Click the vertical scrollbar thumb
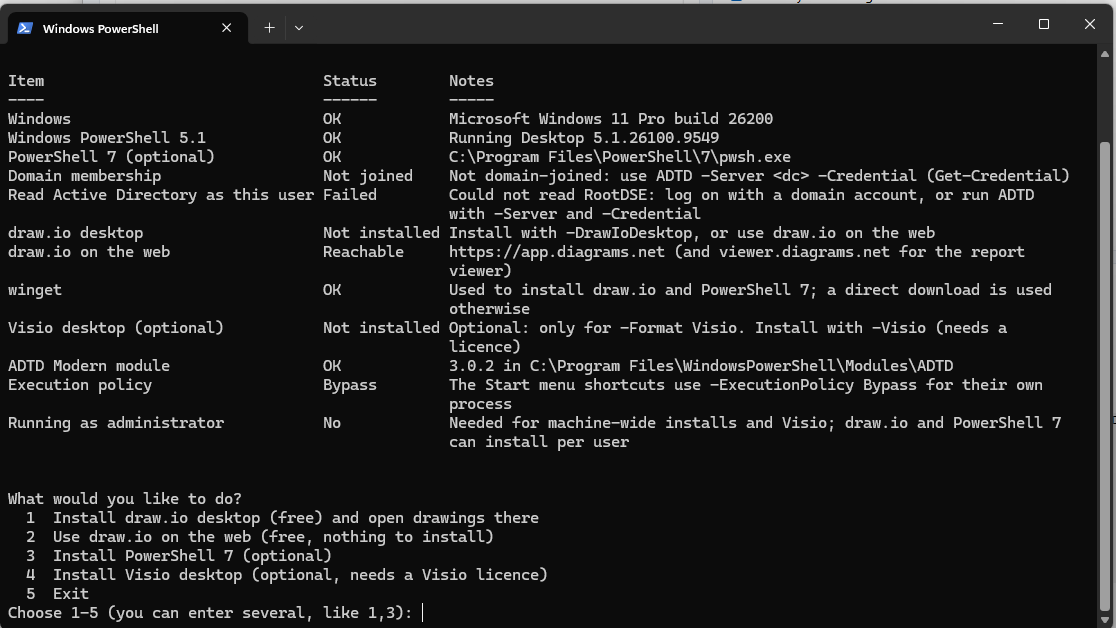The image size is (1116, 628). (1105, 374)
